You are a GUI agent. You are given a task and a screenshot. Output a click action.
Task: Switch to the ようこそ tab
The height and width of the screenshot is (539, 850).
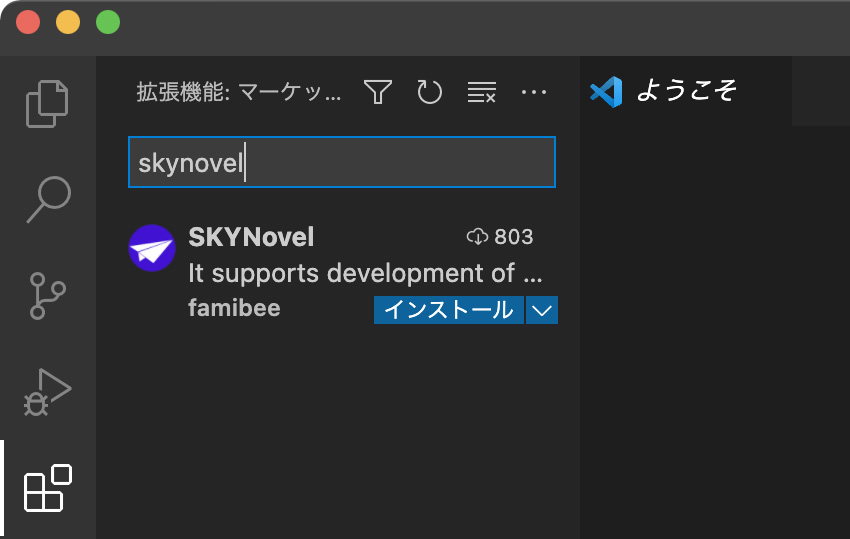coord(686,91)
